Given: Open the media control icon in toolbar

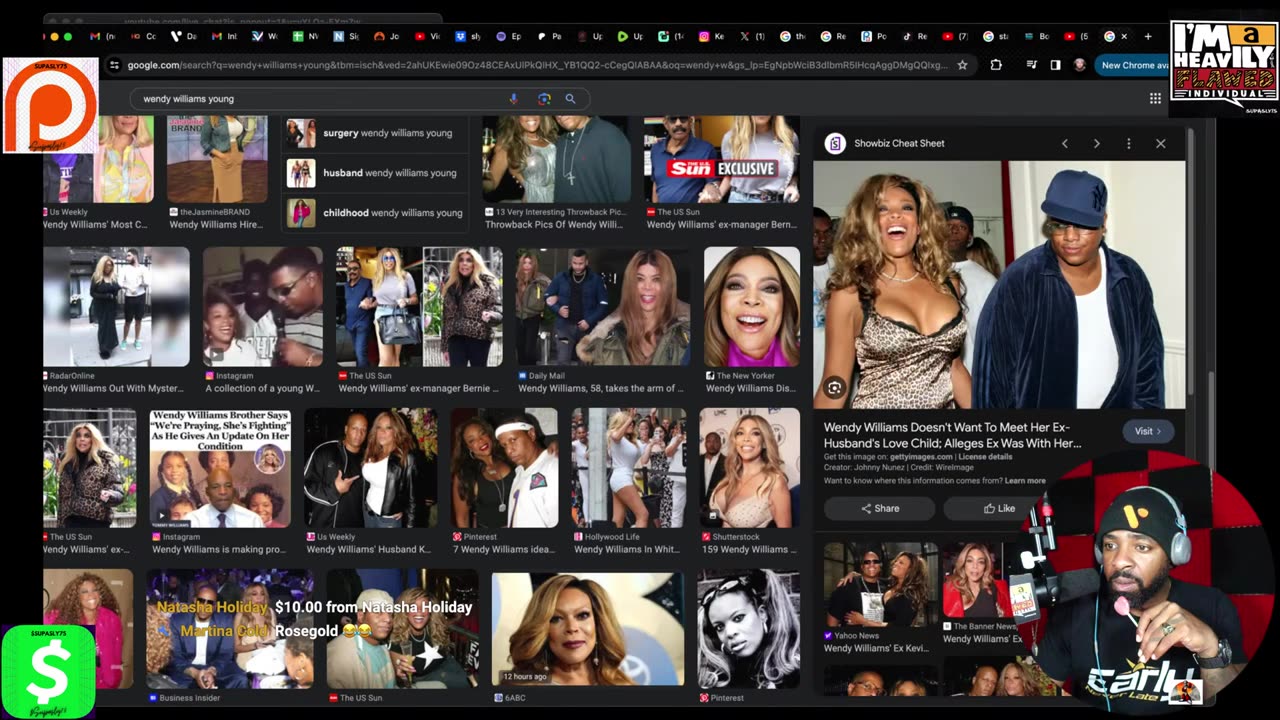Looking at the screenshot, I should tap(1031, 65).
